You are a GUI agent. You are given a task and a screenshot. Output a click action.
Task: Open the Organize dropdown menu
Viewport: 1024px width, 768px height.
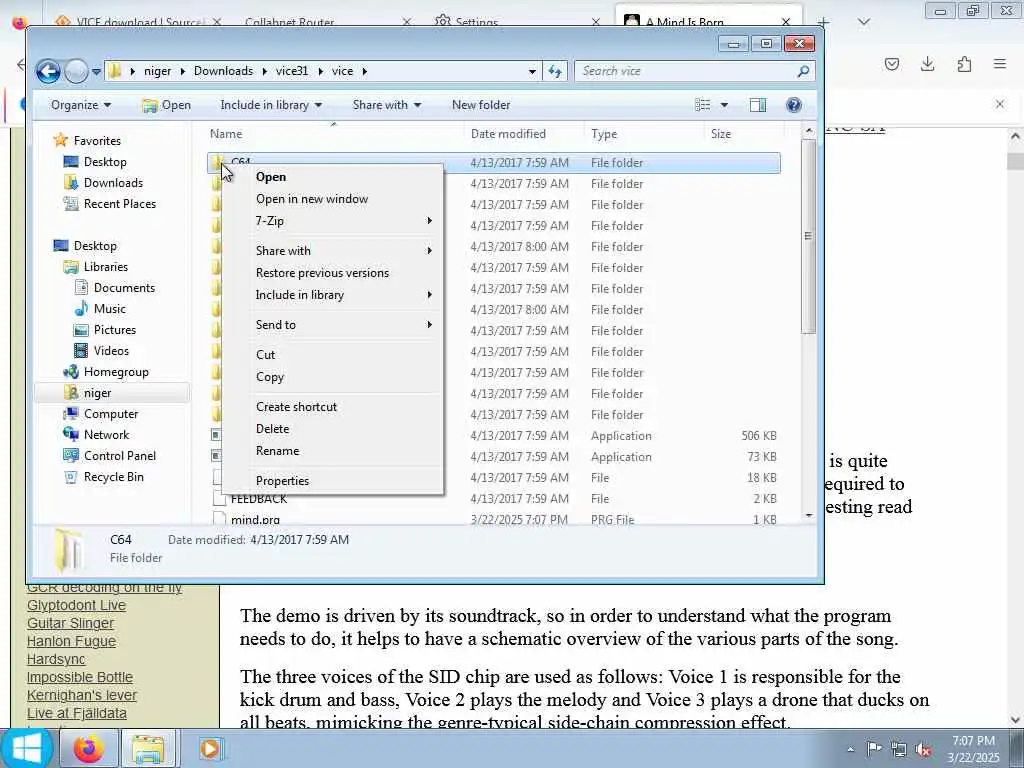click(x=81, y=105)
